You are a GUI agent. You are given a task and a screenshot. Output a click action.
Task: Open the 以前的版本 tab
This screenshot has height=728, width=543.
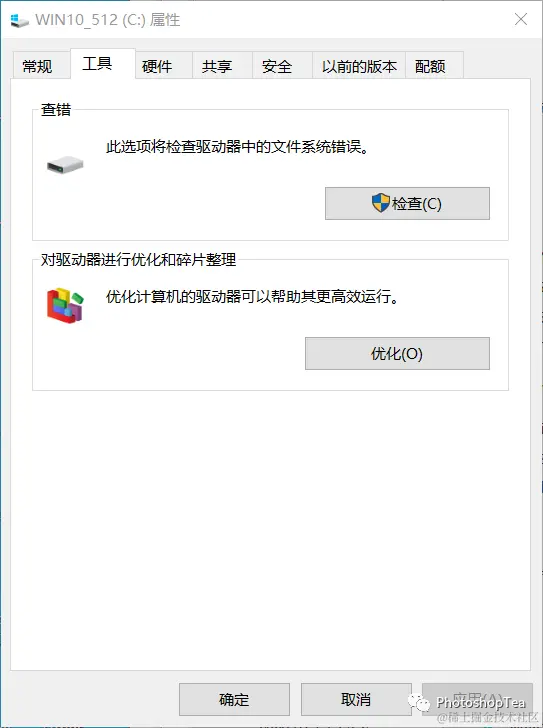click(x=359, y=66)
